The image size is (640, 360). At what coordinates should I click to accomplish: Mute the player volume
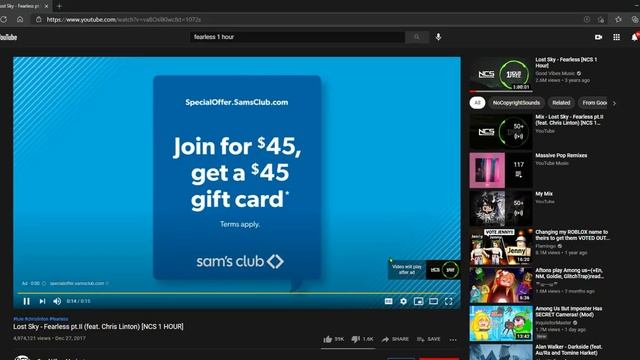tap(57, 301)
